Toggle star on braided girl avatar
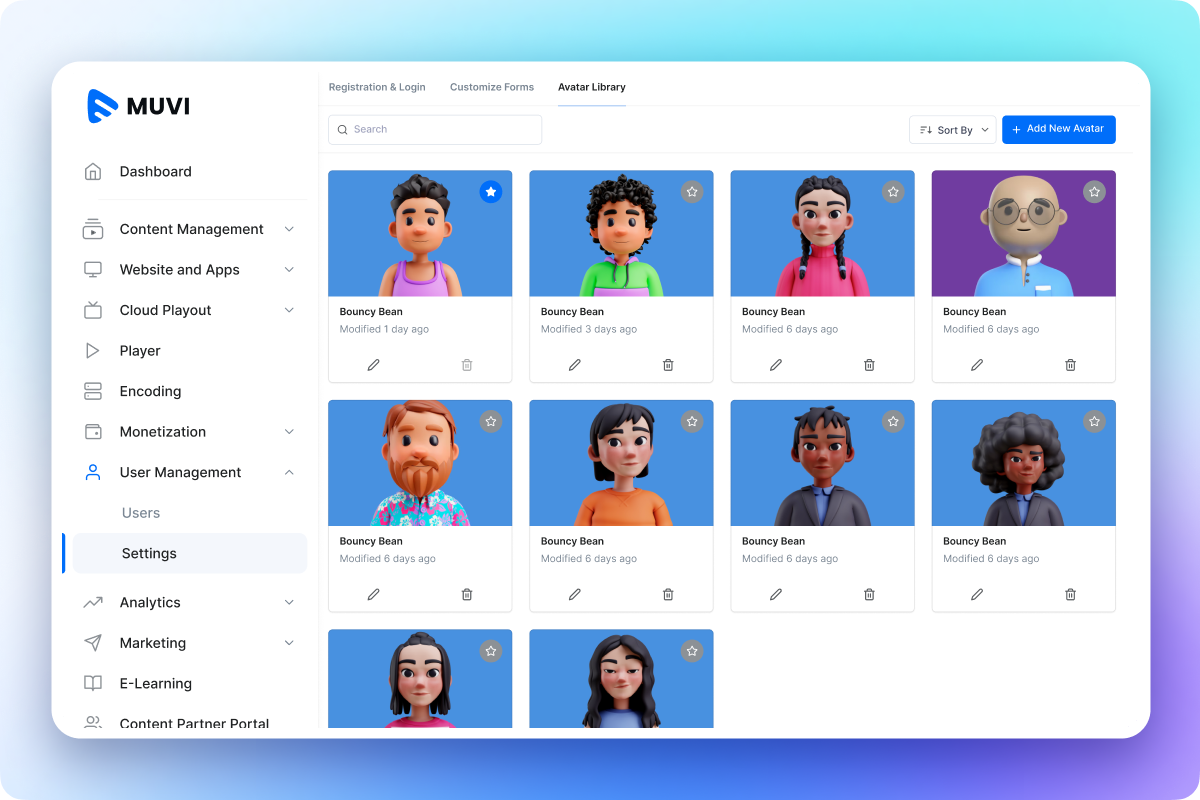The height and width of the screenshot is (800, 1200). 893,191
